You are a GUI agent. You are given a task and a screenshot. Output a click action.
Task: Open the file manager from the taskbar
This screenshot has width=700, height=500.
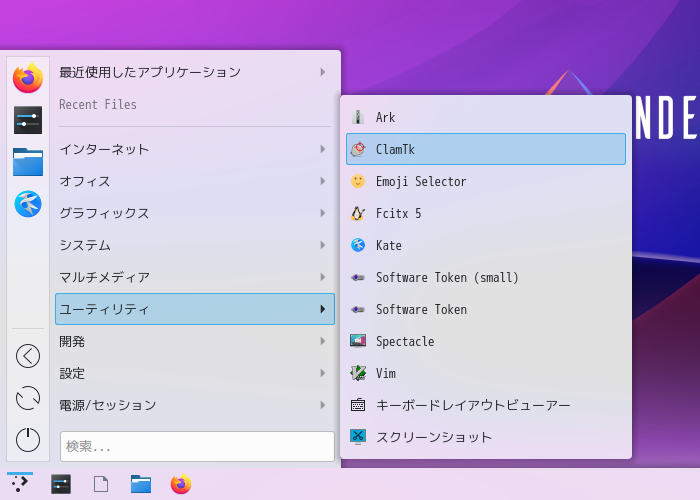141,484
